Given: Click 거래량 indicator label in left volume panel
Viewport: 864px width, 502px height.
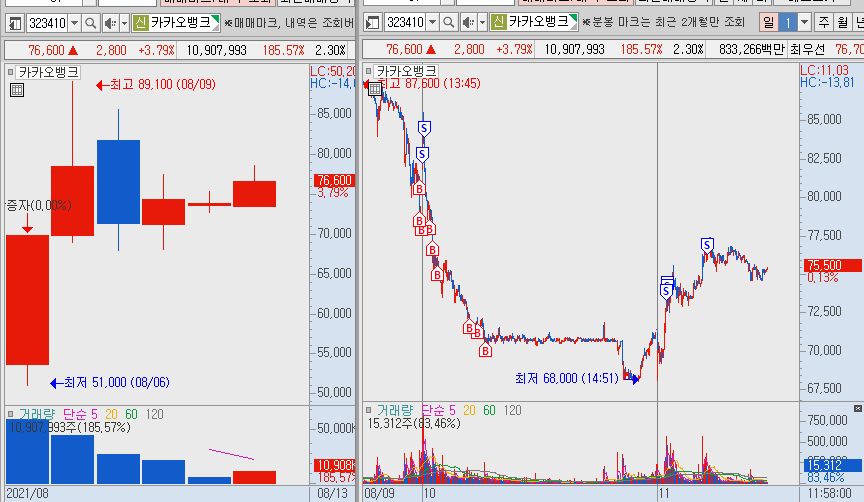Looking at the screenshot, I should point(38,414).
